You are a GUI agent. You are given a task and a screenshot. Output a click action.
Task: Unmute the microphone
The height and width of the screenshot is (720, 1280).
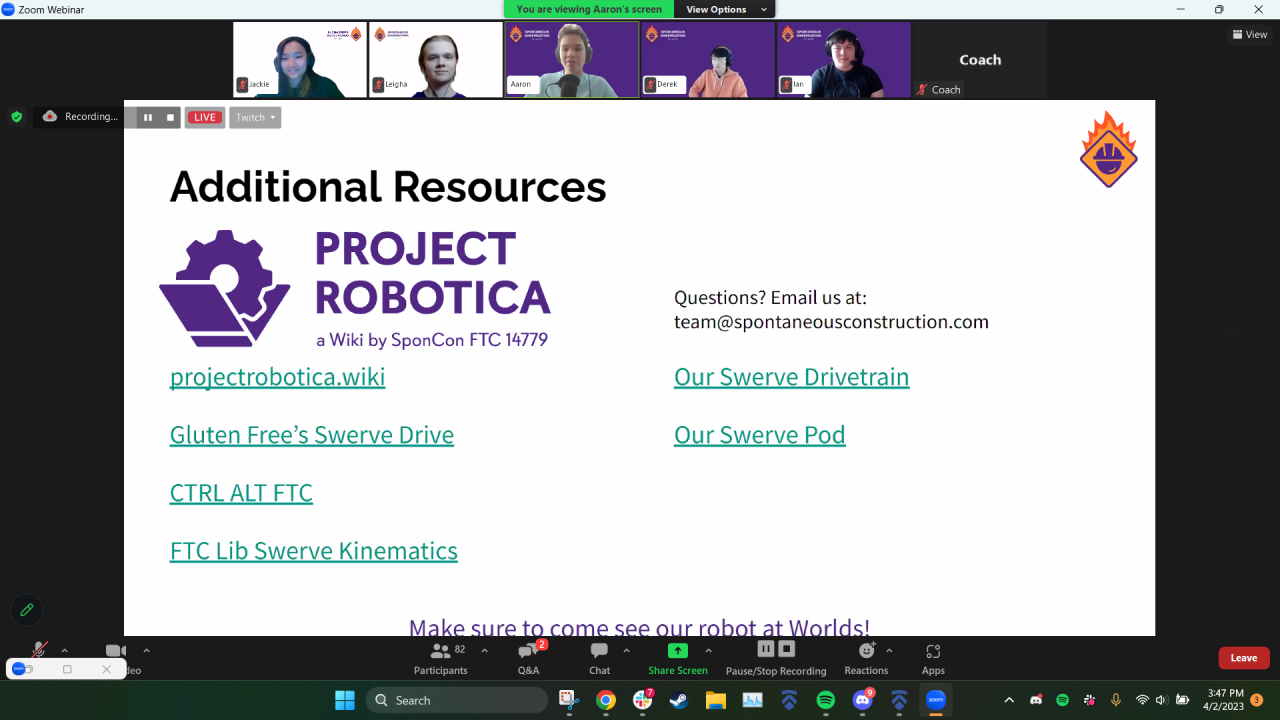tap(39, 652)
